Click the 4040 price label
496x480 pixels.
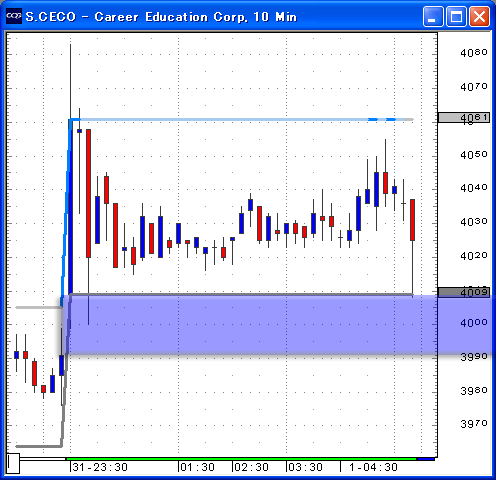tap(473, 188)
